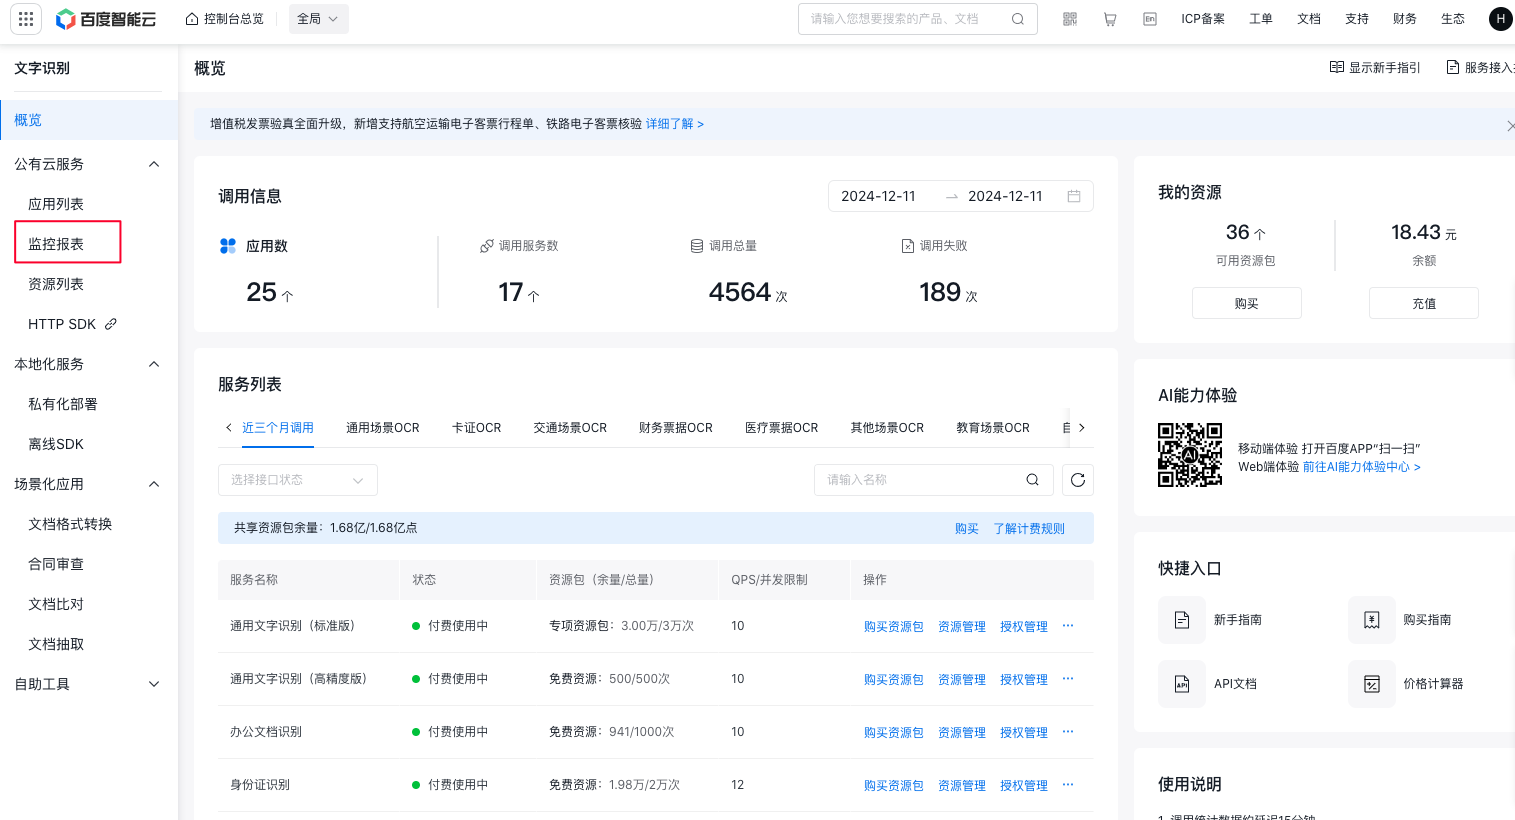The width and height of the screenshot is (1515, 820).
Task: Click the start date 2024-12-11 field
Action: click(878, 196)
